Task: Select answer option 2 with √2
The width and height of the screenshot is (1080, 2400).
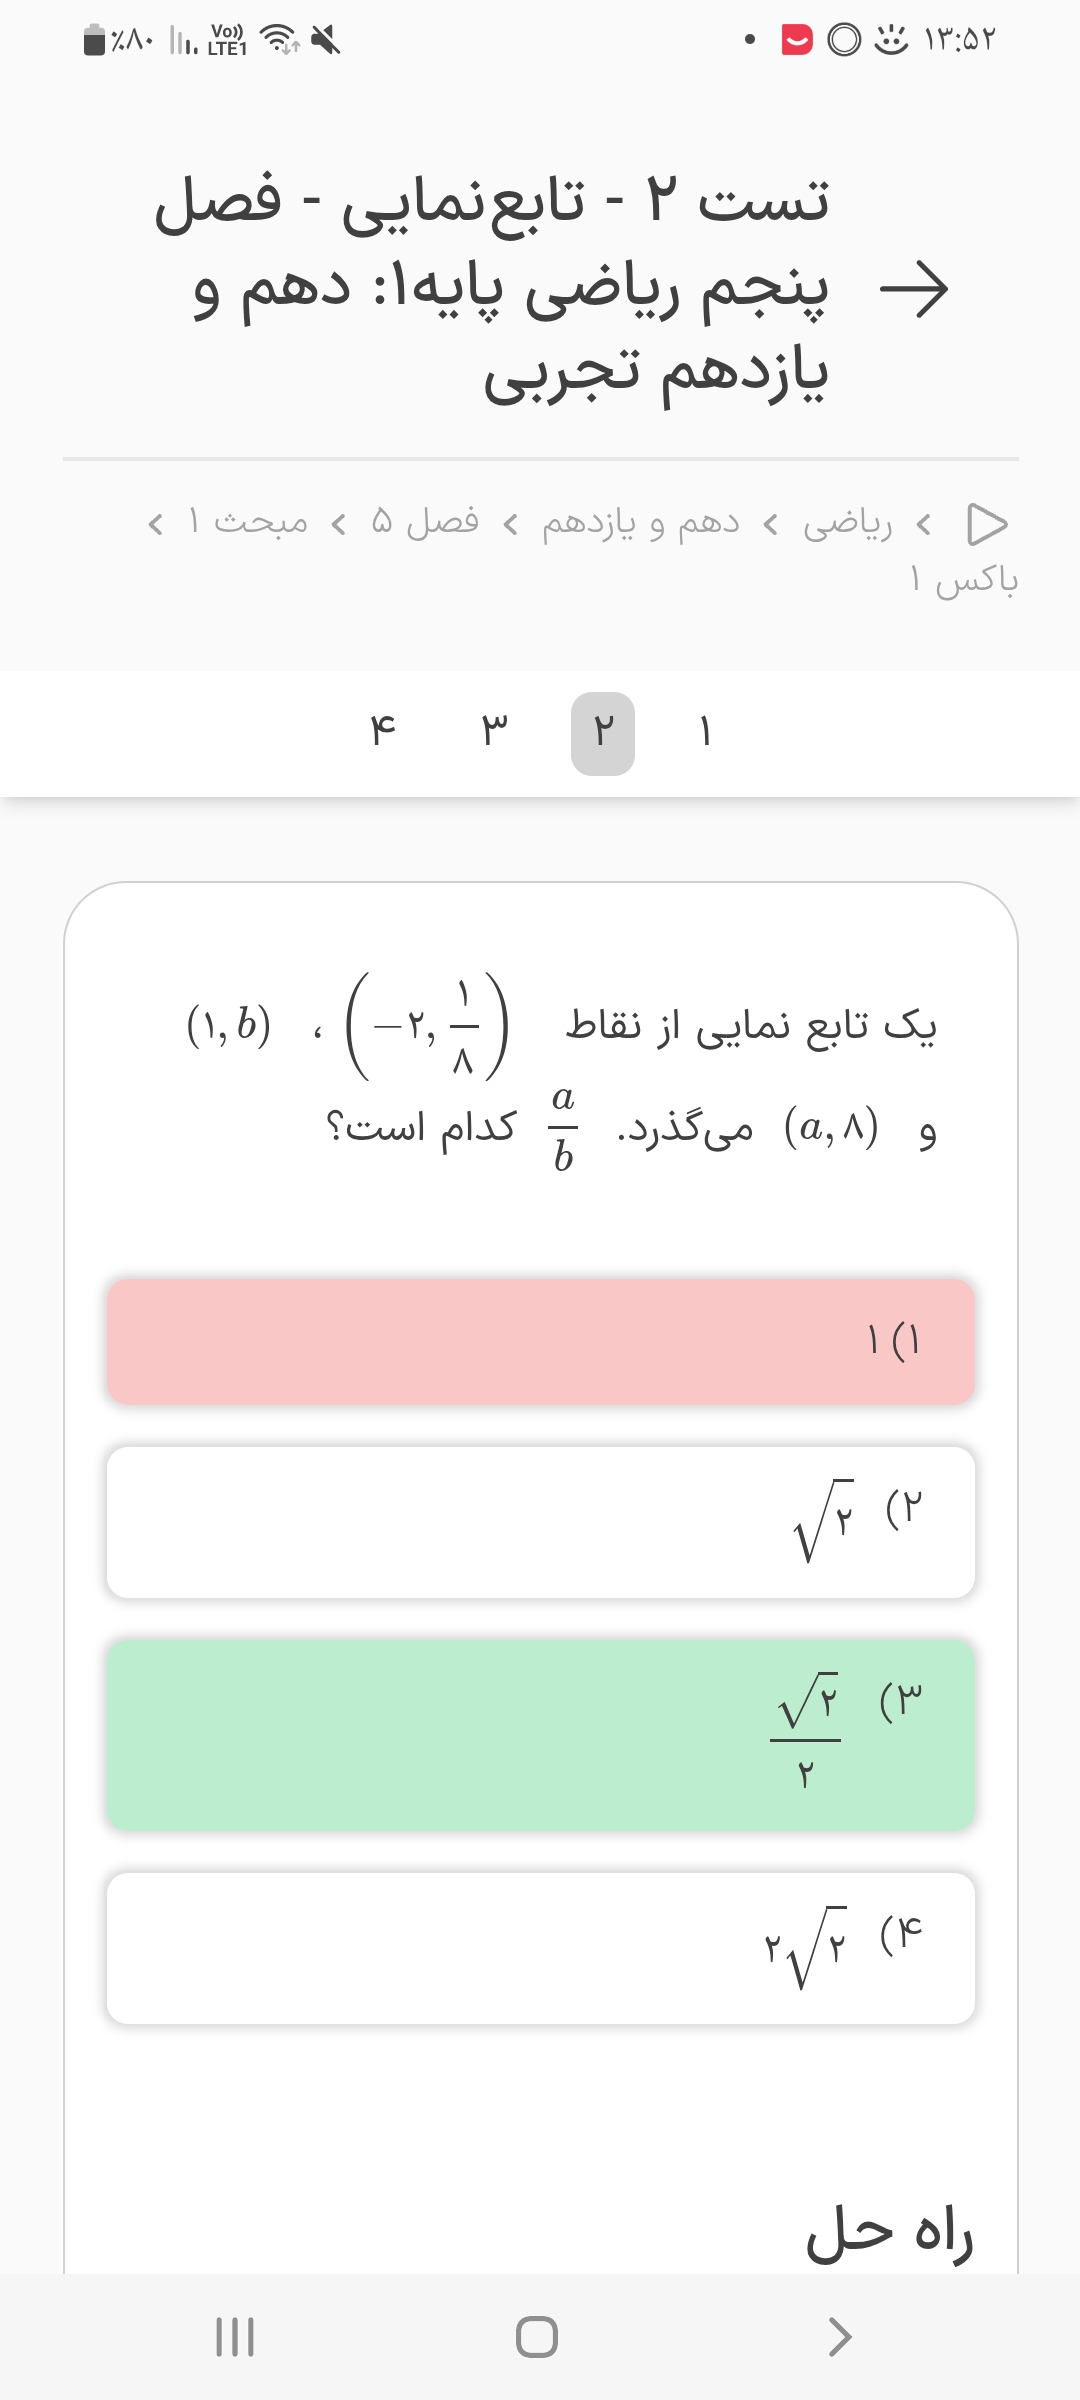Action: [540, 1522]
